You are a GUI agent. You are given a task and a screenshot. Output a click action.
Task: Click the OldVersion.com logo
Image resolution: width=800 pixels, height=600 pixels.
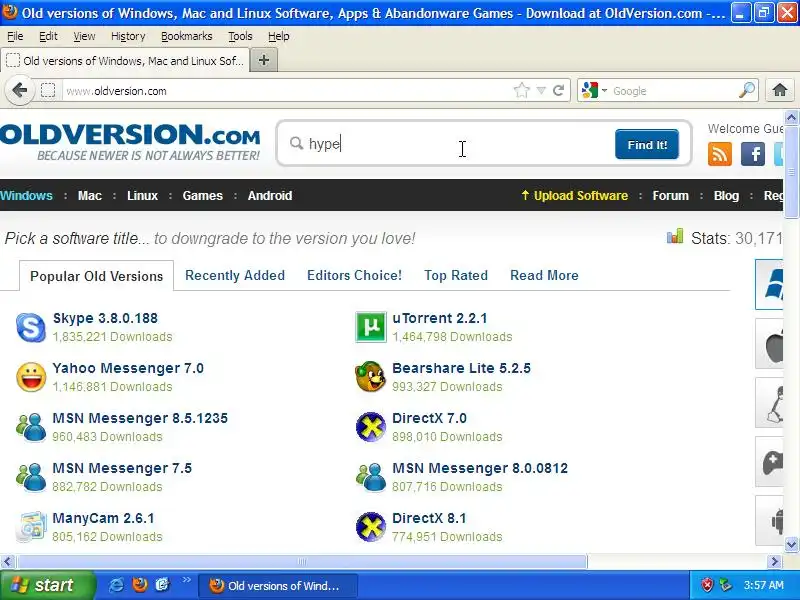click(x=130, y=142)
